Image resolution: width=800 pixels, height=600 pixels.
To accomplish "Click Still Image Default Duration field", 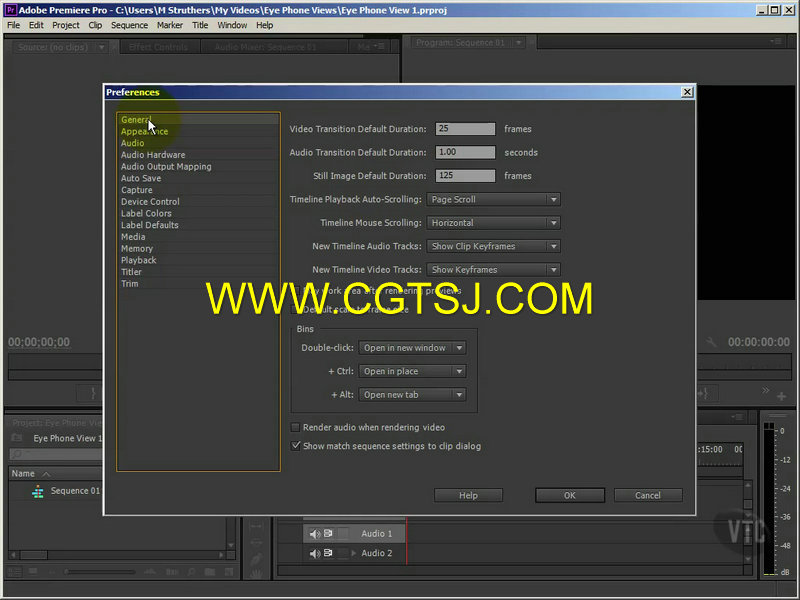I will [x=465, y=176].
